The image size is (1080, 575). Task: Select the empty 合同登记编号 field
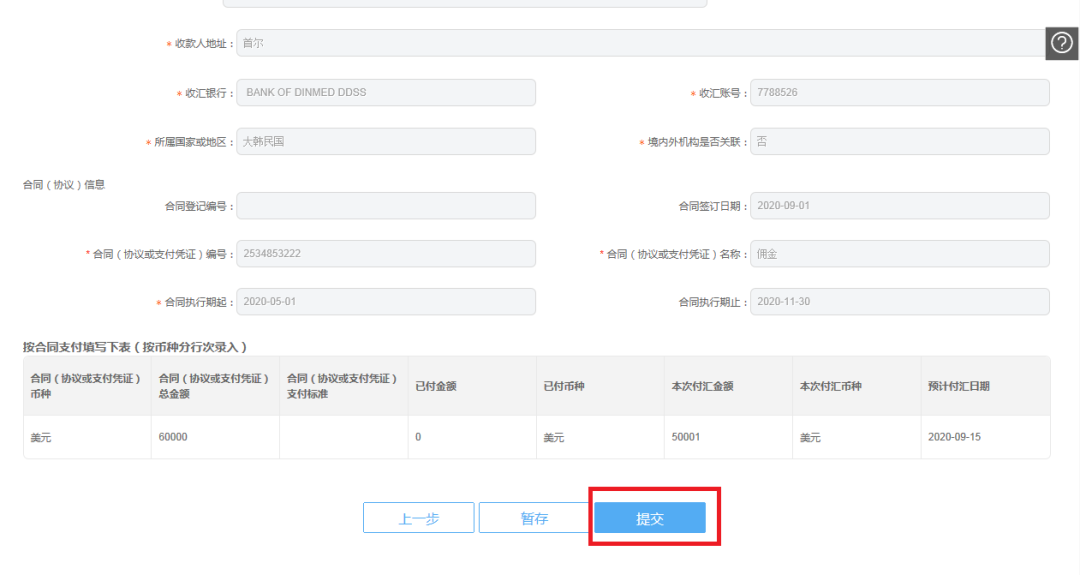(386, 206)
